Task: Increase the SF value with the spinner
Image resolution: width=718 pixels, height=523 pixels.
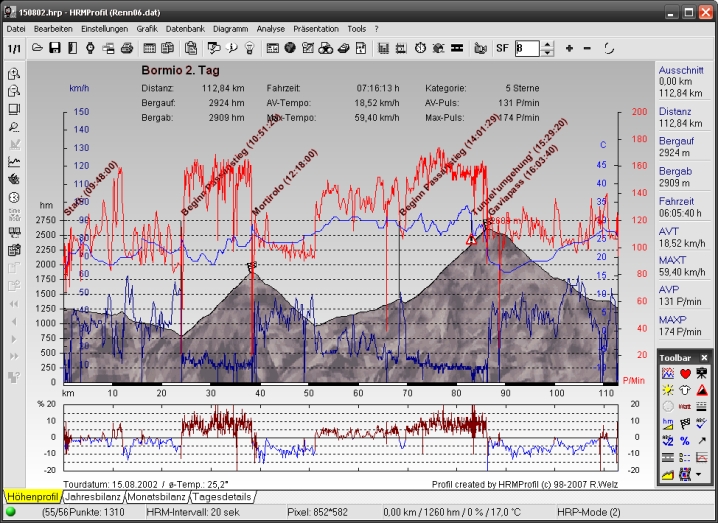Action: tap(546, 44)
